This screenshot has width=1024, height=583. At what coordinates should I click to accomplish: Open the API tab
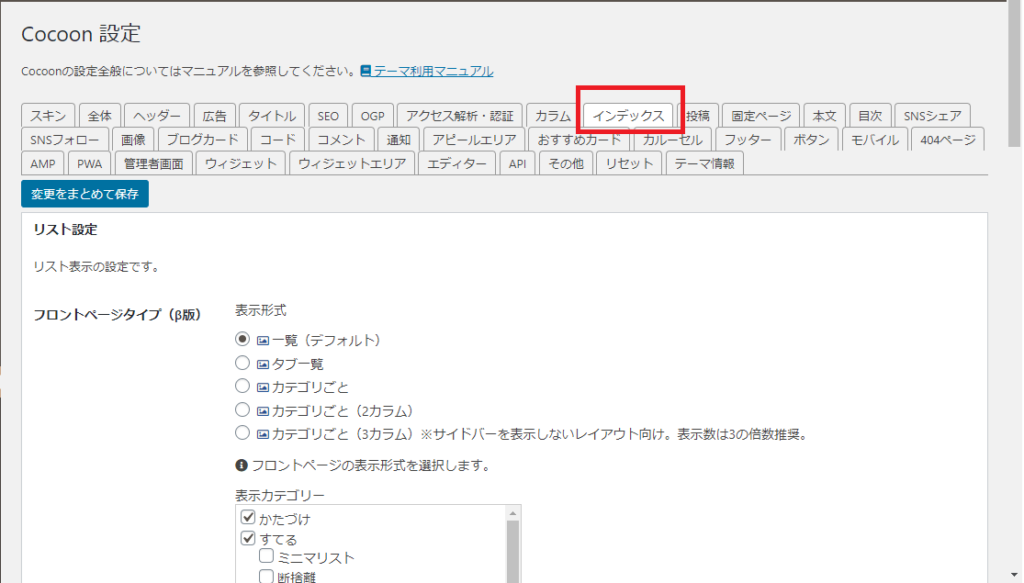[x=517, y=164]
